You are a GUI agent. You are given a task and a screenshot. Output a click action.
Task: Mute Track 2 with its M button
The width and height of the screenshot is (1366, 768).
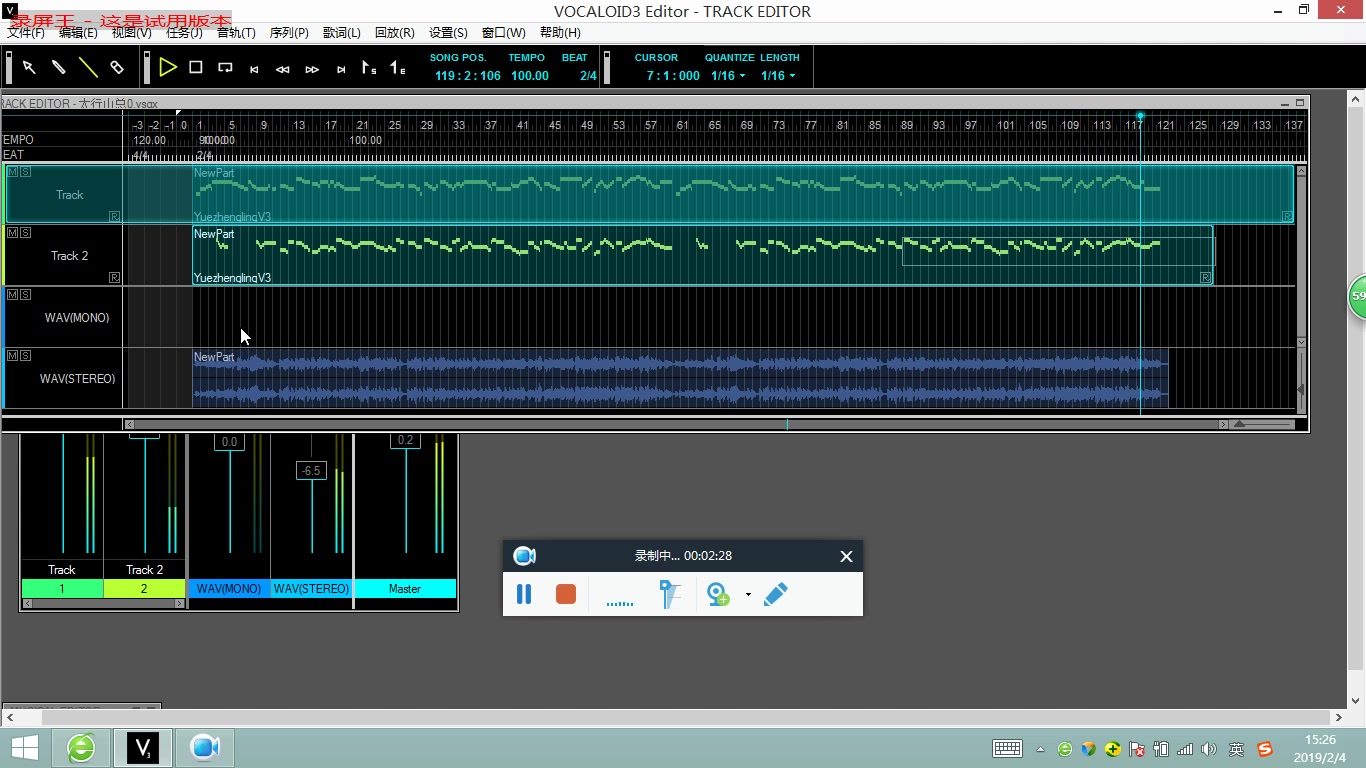tap(12, 233)
